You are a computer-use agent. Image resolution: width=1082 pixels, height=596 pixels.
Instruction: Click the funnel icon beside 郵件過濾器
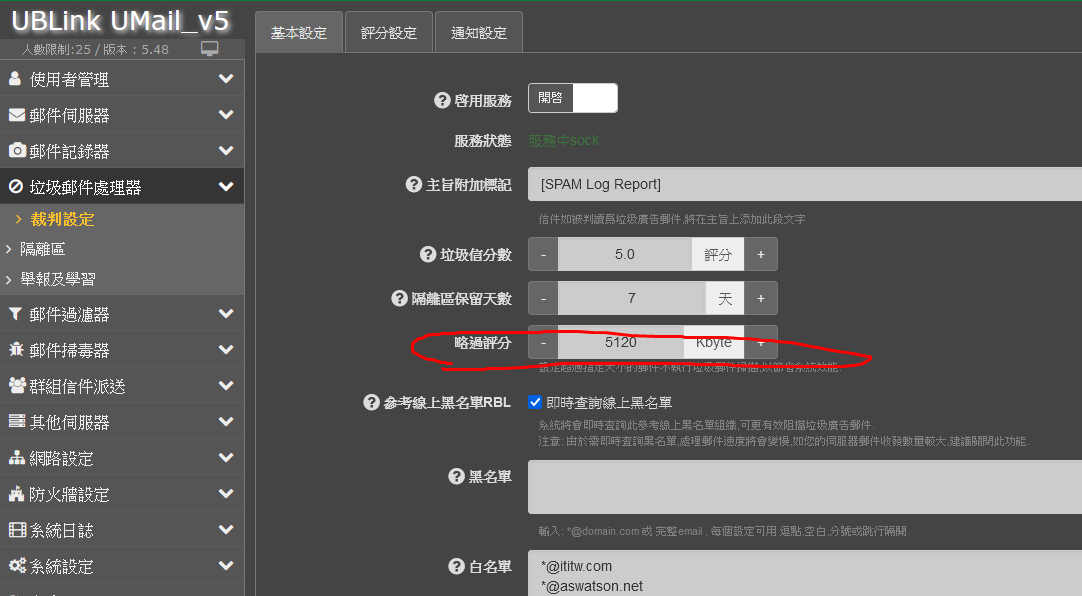click(x=16, y=314)
